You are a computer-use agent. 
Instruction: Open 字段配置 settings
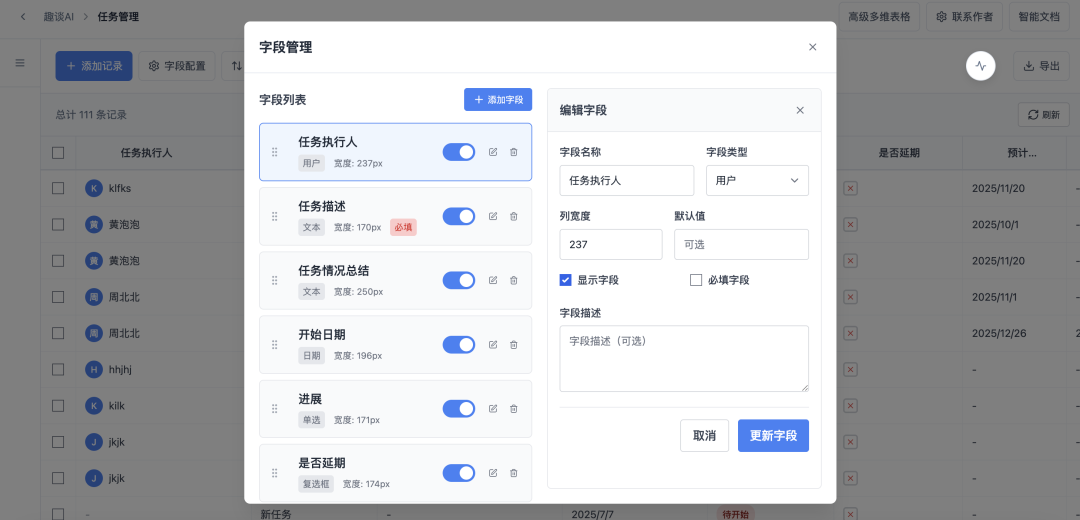pyautogui.click(x=177, y=66)
